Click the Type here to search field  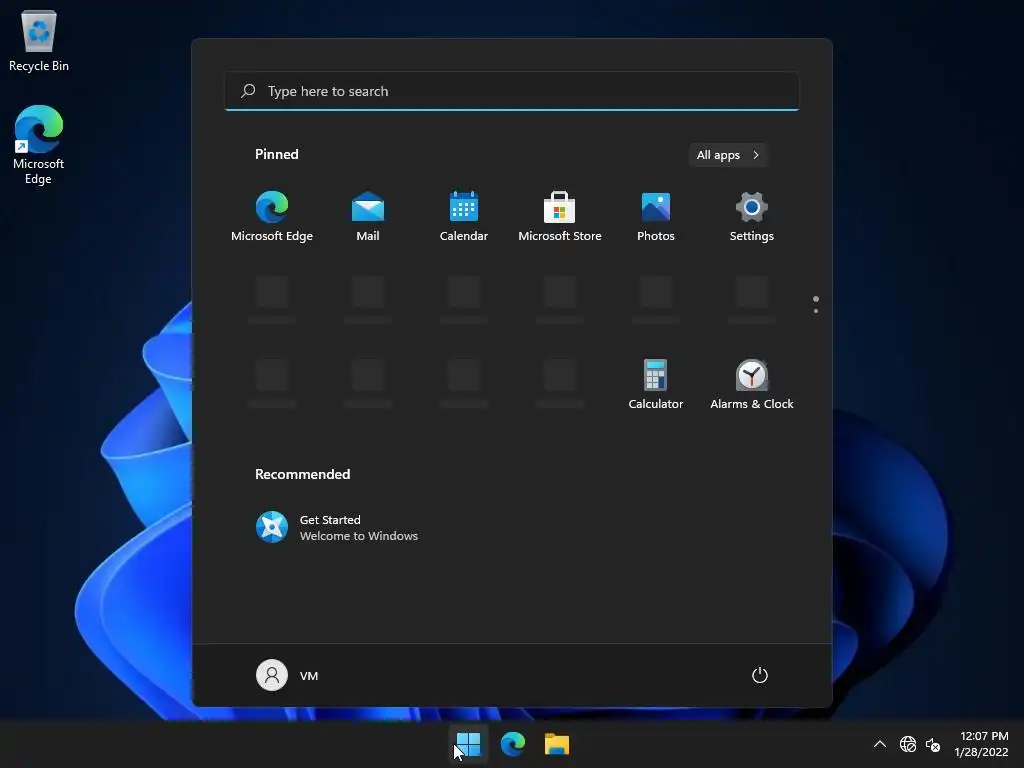[x=512, y=91]
